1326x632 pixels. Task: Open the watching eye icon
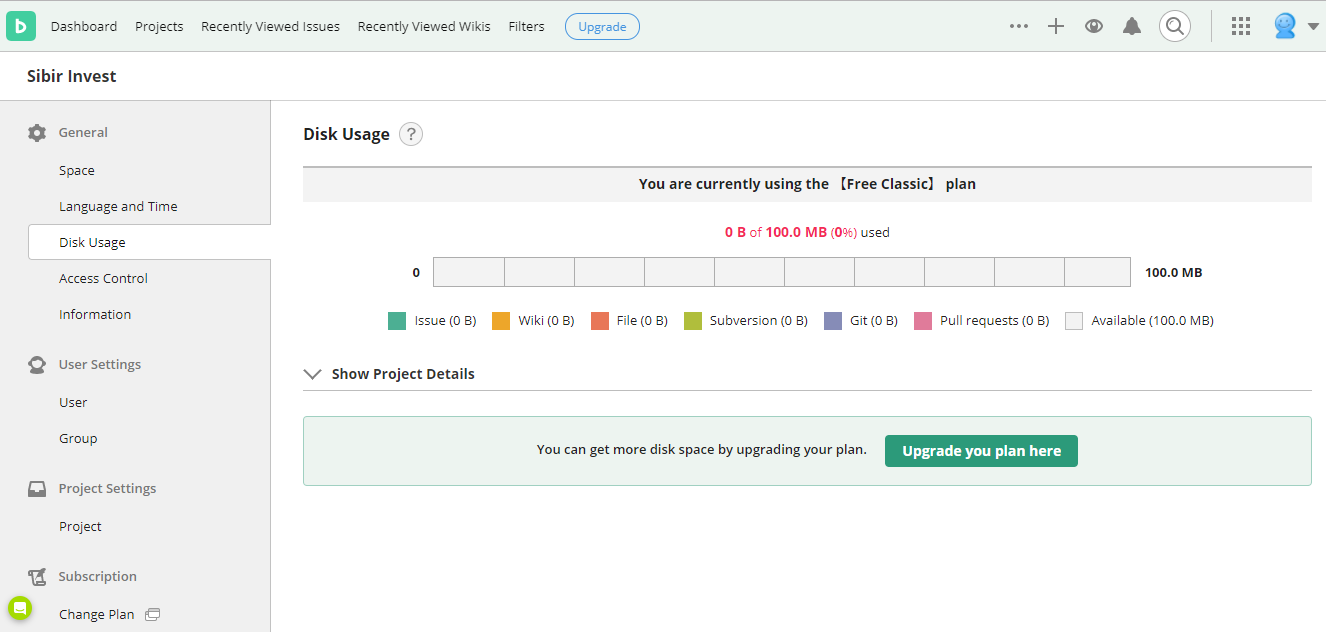[x=1094, y=27]
